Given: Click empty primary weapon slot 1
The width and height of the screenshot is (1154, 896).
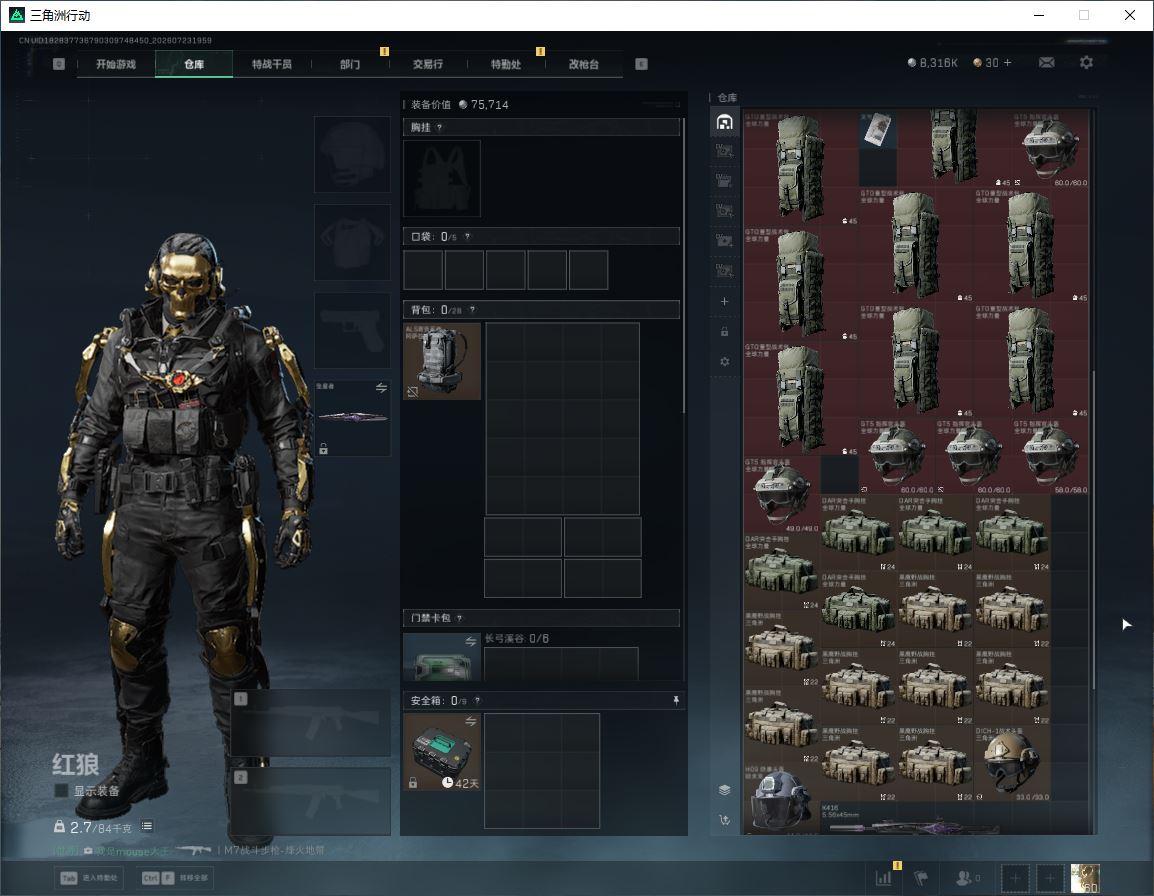Looking at the screenshot, I should coord(311,723).
